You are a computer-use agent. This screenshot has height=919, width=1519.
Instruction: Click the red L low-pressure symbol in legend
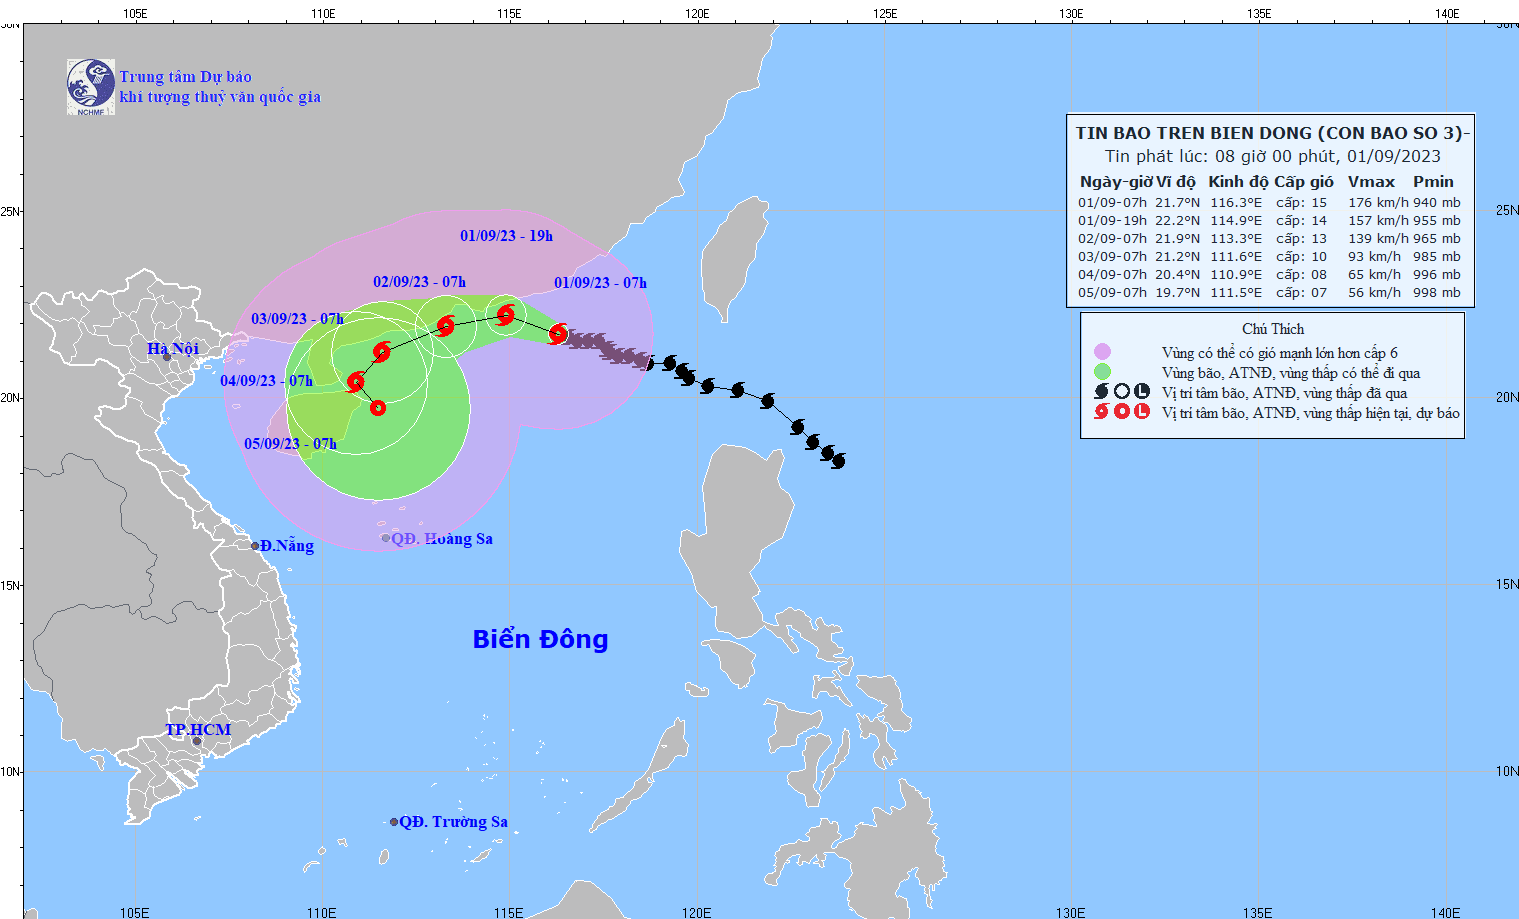tap(1142, 411)
